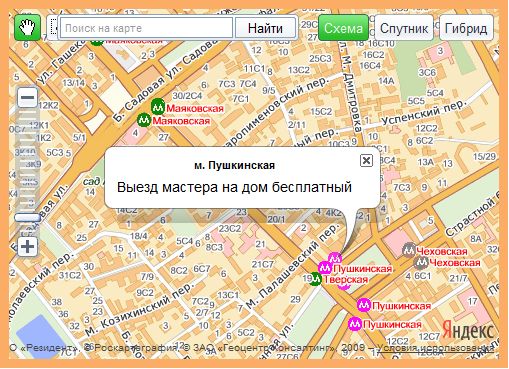Click house number 20/1
The width and height of the screenshot is (509, 369).
tap(276, 219)
